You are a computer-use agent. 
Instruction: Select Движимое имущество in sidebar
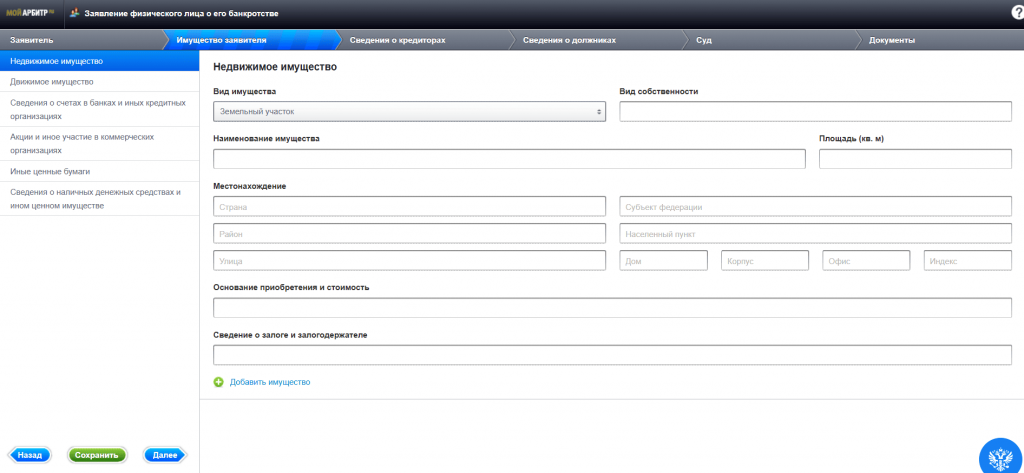coord(52,81)
